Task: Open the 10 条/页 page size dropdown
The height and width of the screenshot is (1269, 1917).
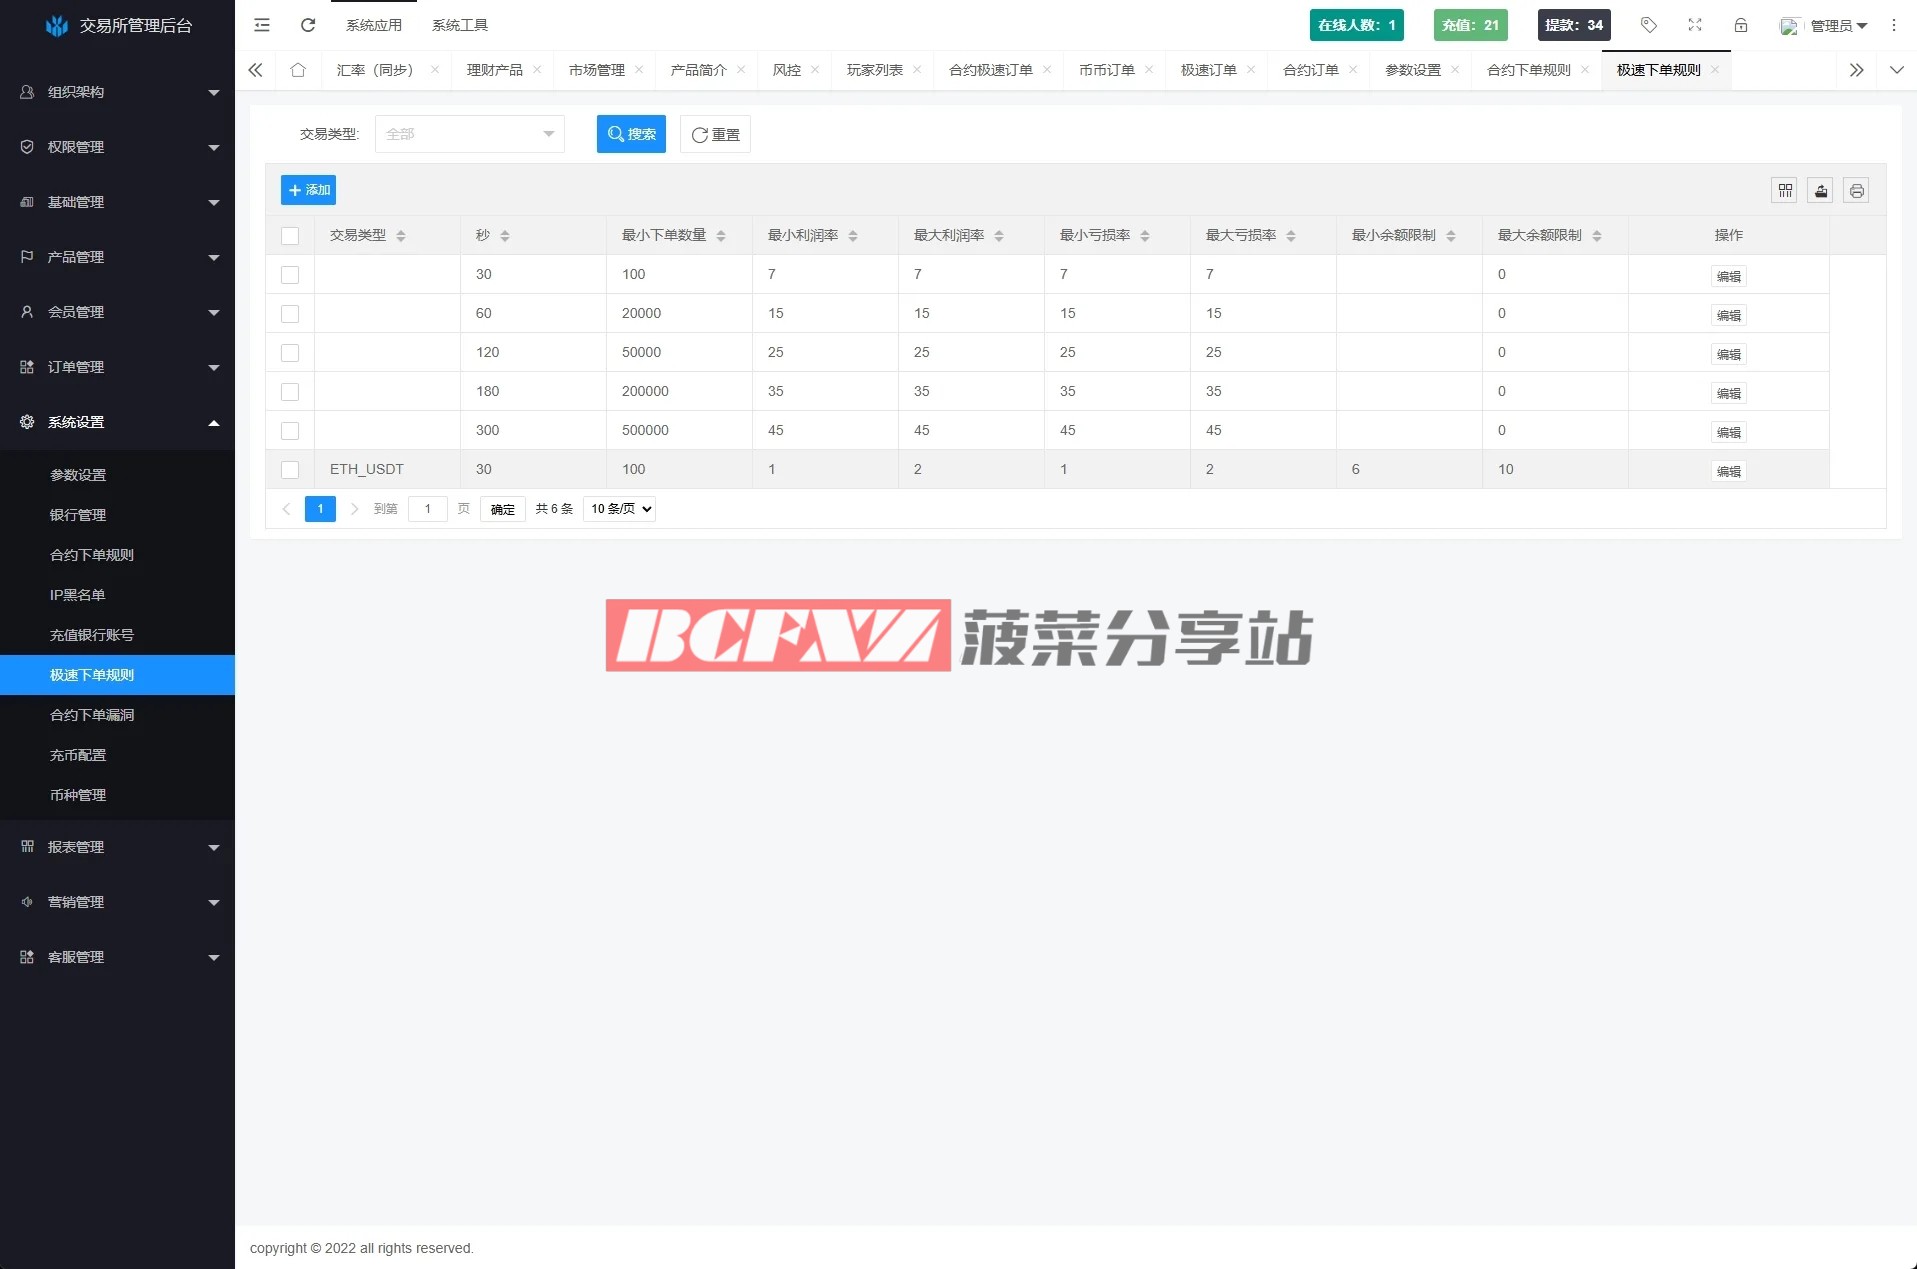Action: click(x=620, y=509)
